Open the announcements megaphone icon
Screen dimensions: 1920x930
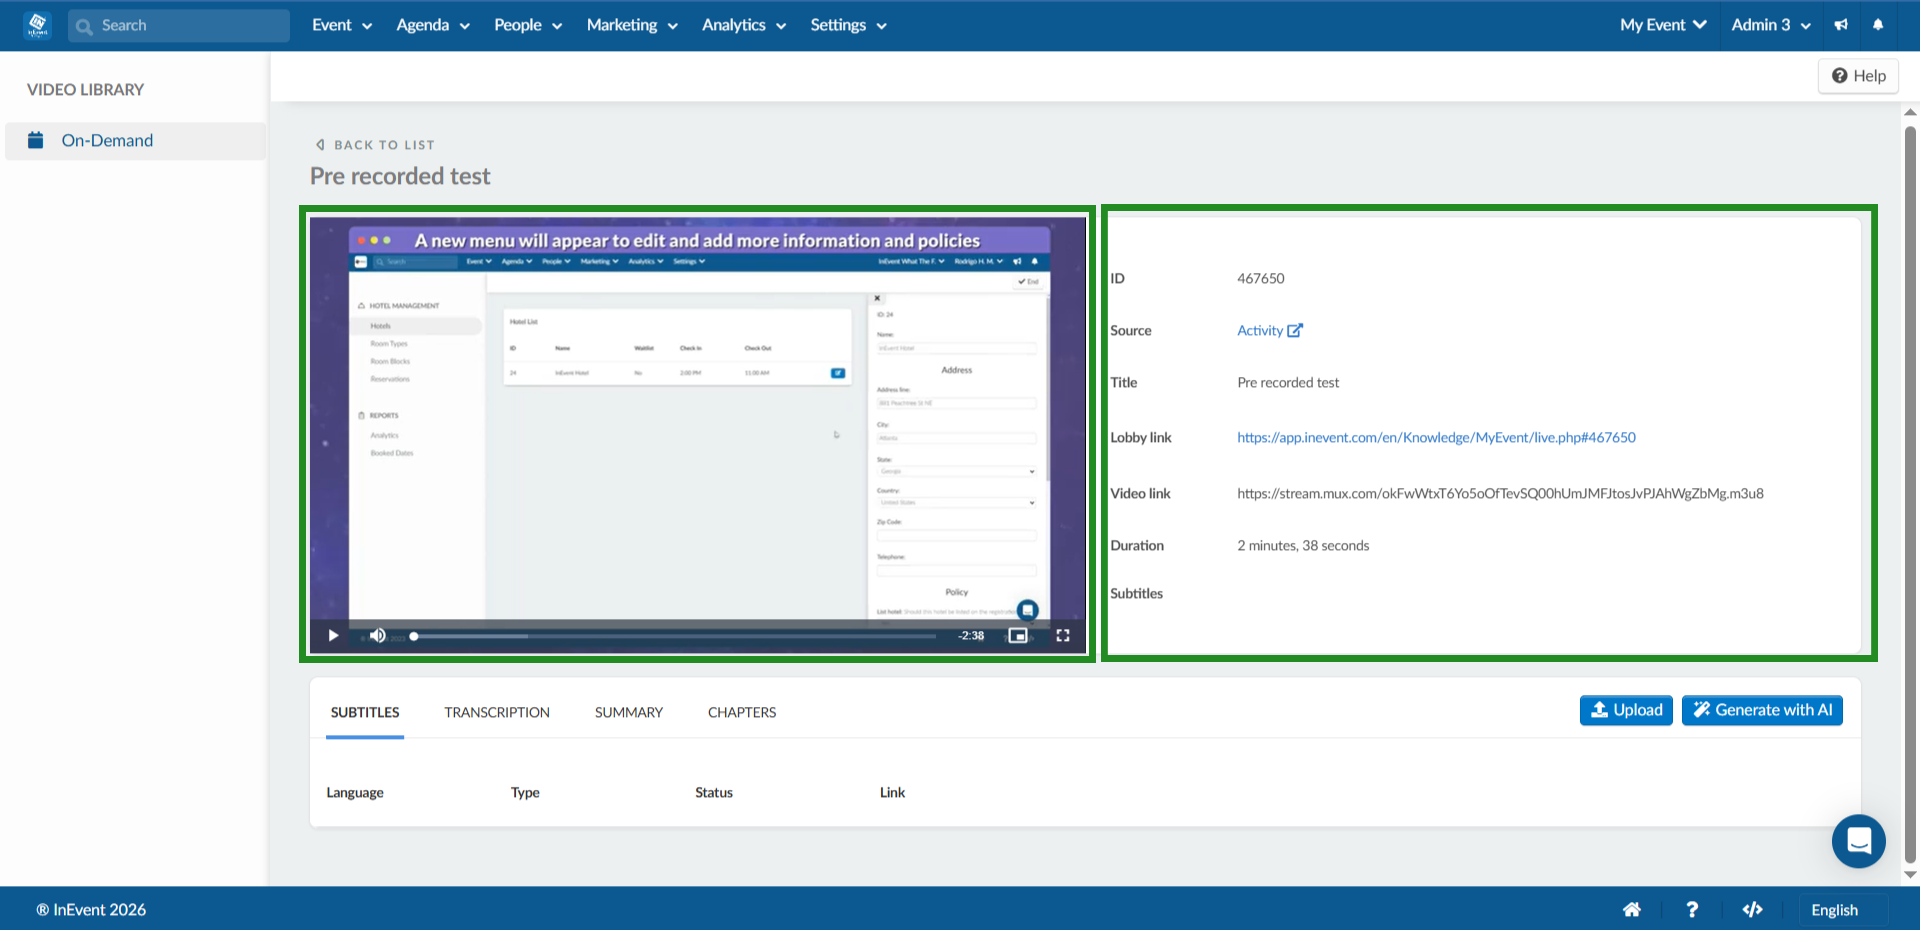pos(1841,25)
